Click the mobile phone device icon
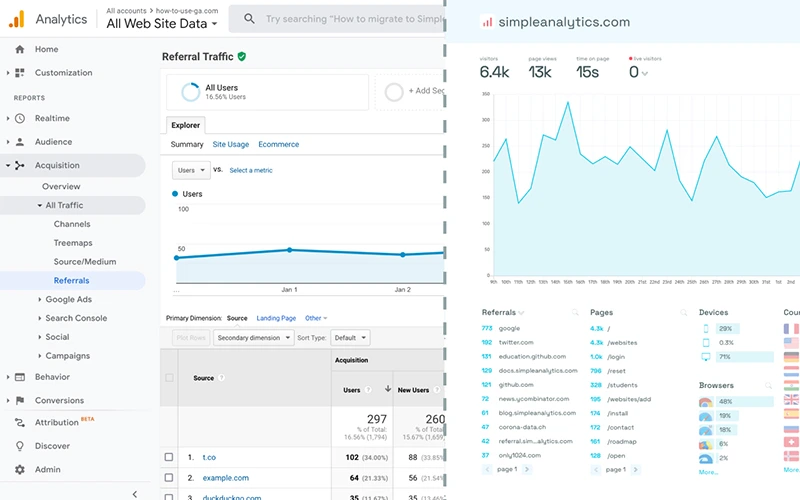 click(x=706, y=329)
